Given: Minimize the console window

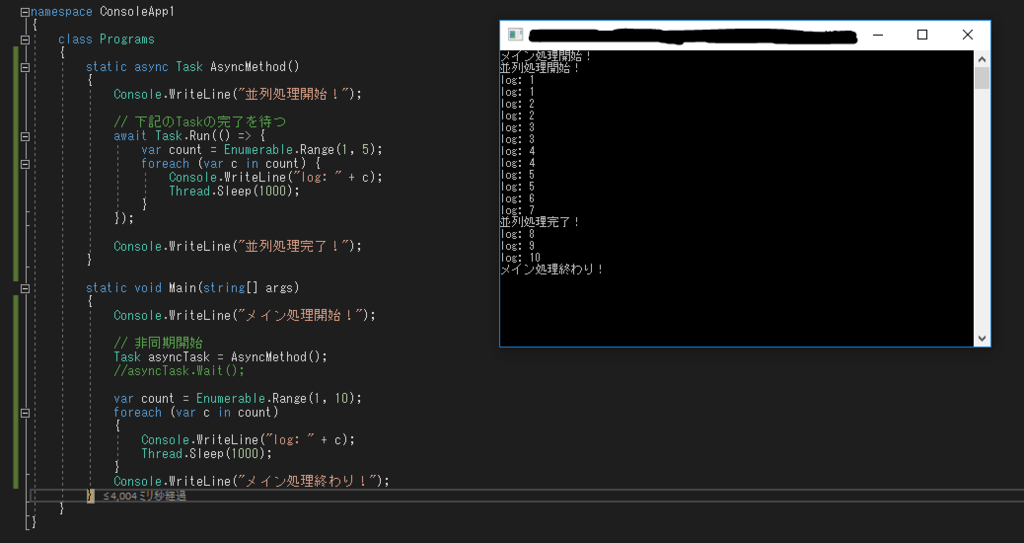Looking at the screenshot, I should (x=878, y=35).
